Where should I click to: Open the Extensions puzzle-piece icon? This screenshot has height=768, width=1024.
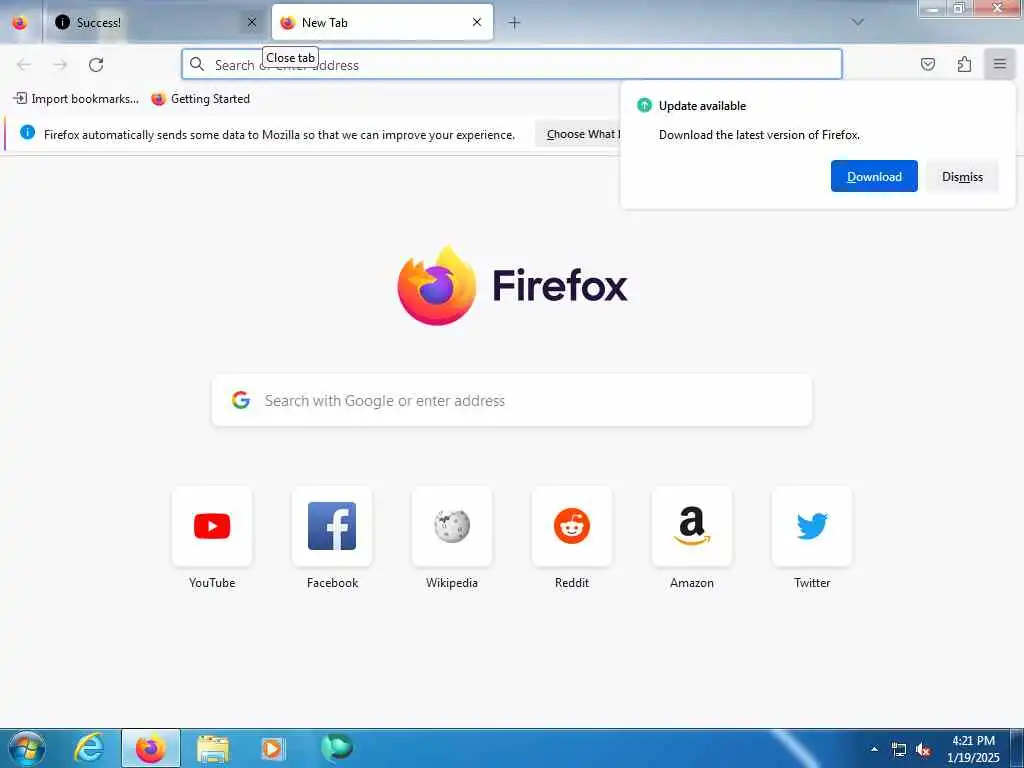[964, 64]
